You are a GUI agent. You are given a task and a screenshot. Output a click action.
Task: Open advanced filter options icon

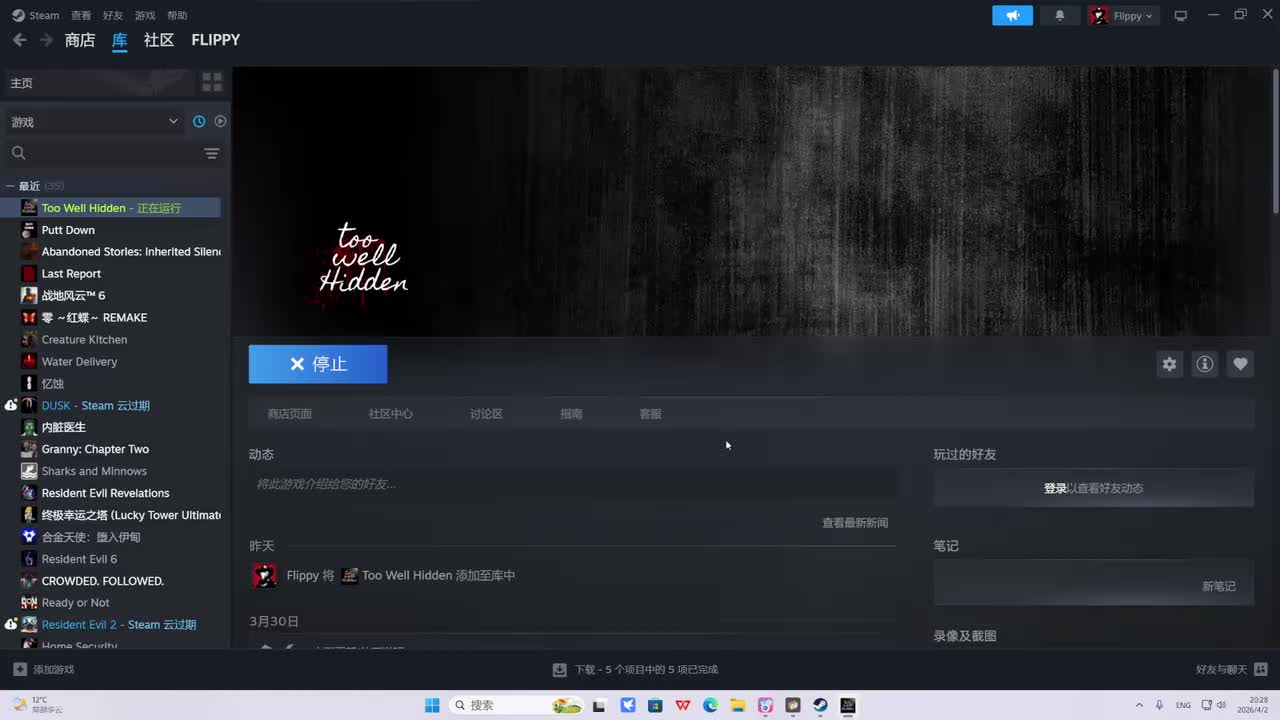coord(211,153)
